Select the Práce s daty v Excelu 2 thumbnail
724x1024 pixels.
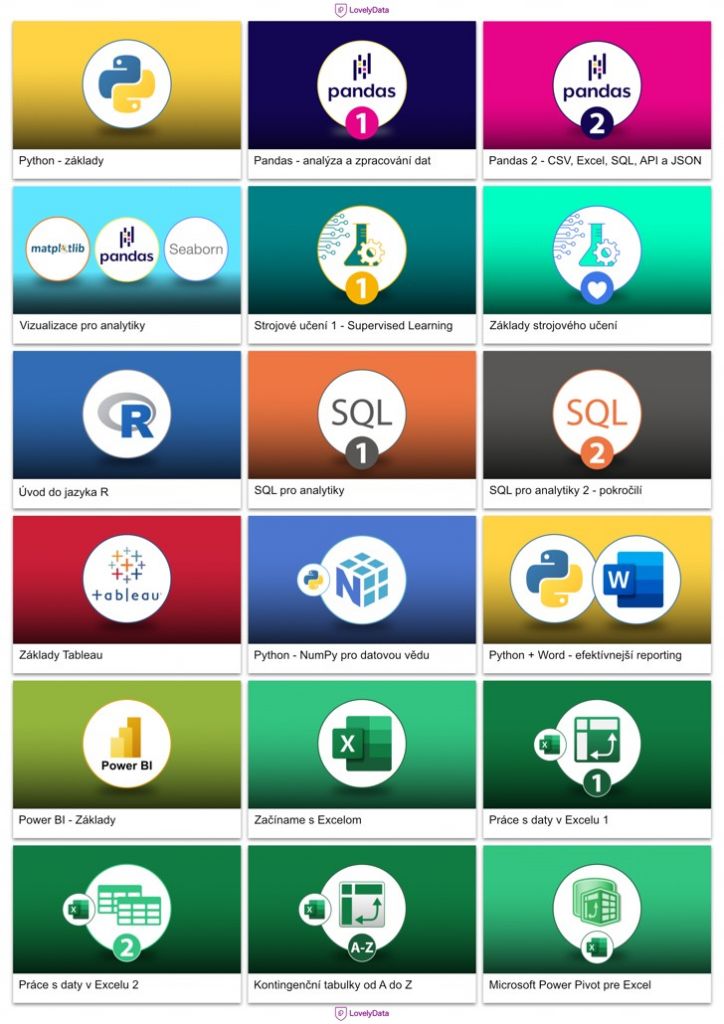click(126, 908)
